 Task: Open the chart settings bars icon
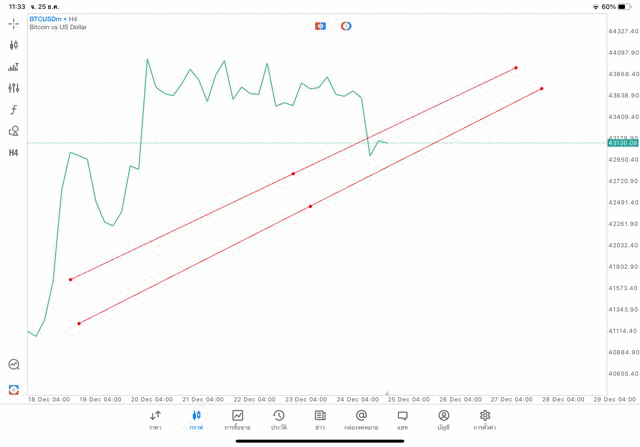click(14, 67)
